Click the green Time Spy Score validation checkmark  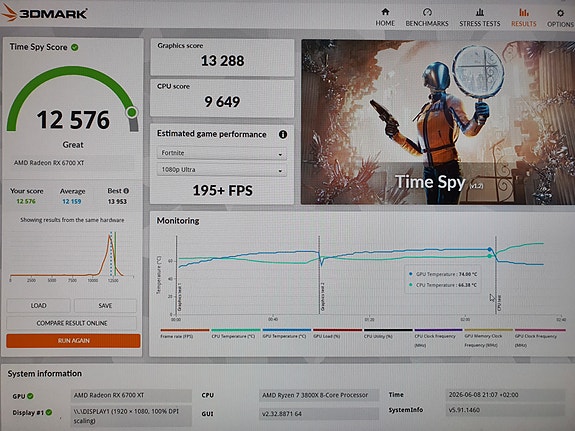[75, 47]
